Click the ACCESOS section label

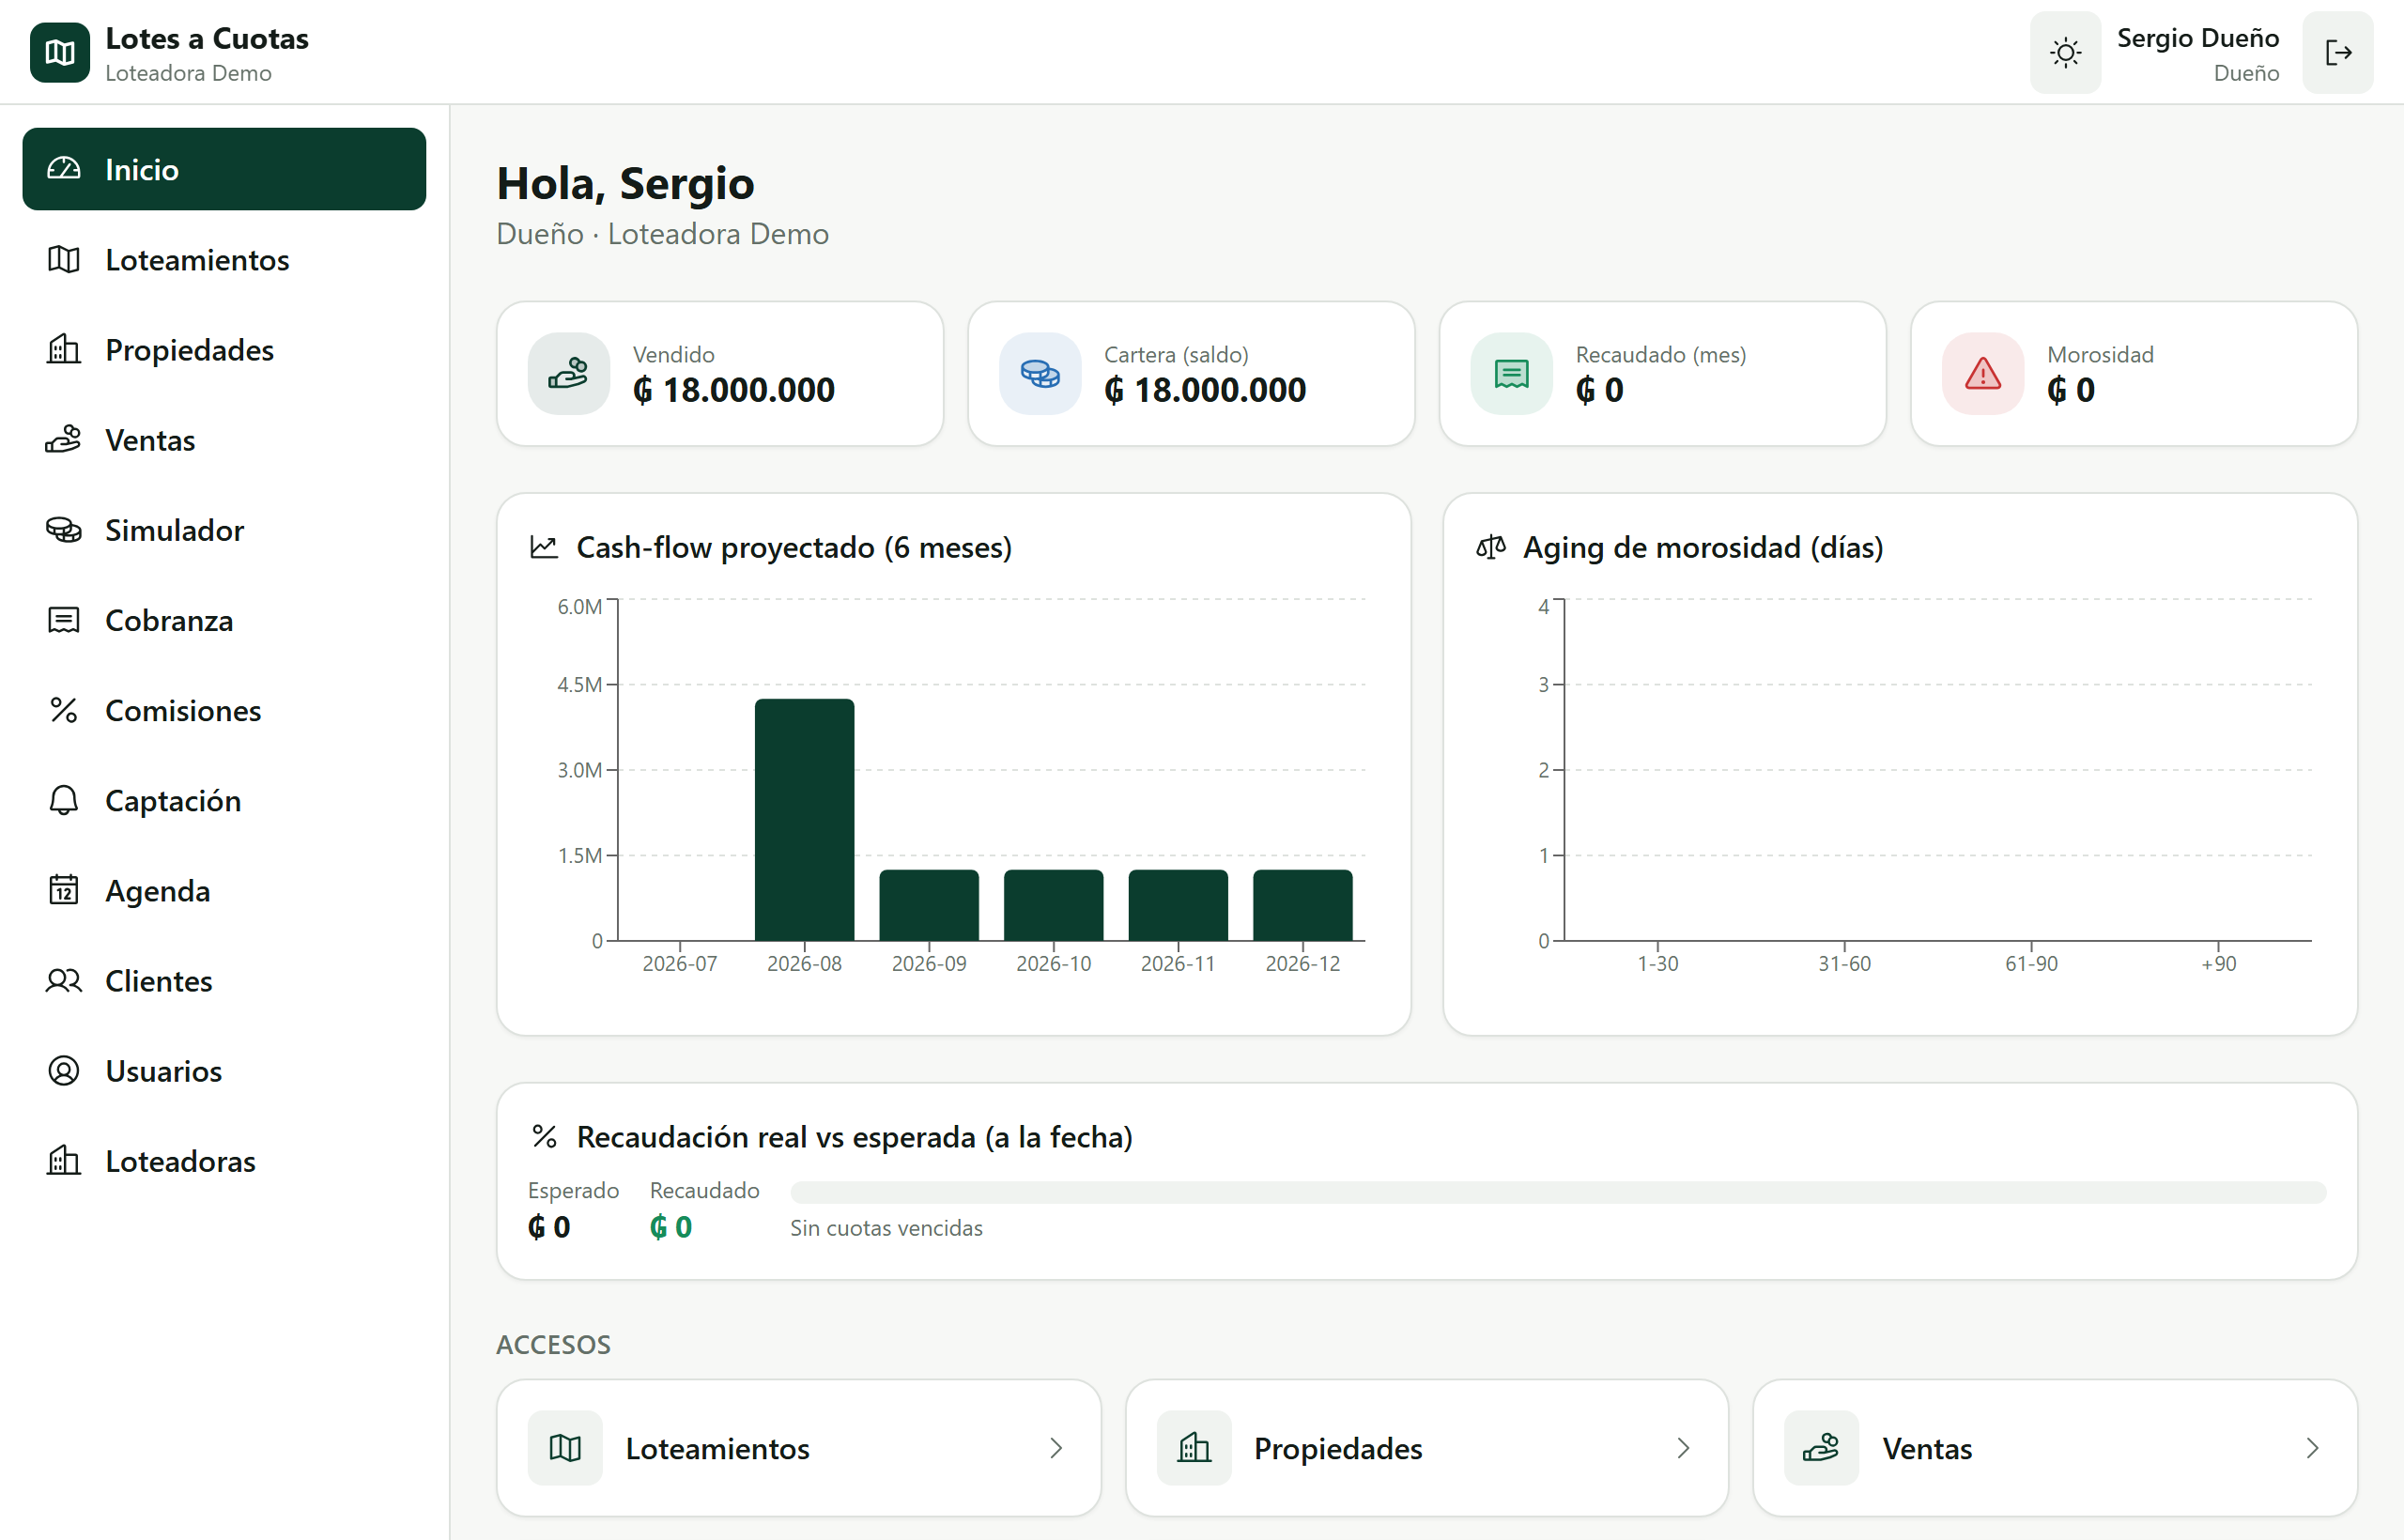553,1345
